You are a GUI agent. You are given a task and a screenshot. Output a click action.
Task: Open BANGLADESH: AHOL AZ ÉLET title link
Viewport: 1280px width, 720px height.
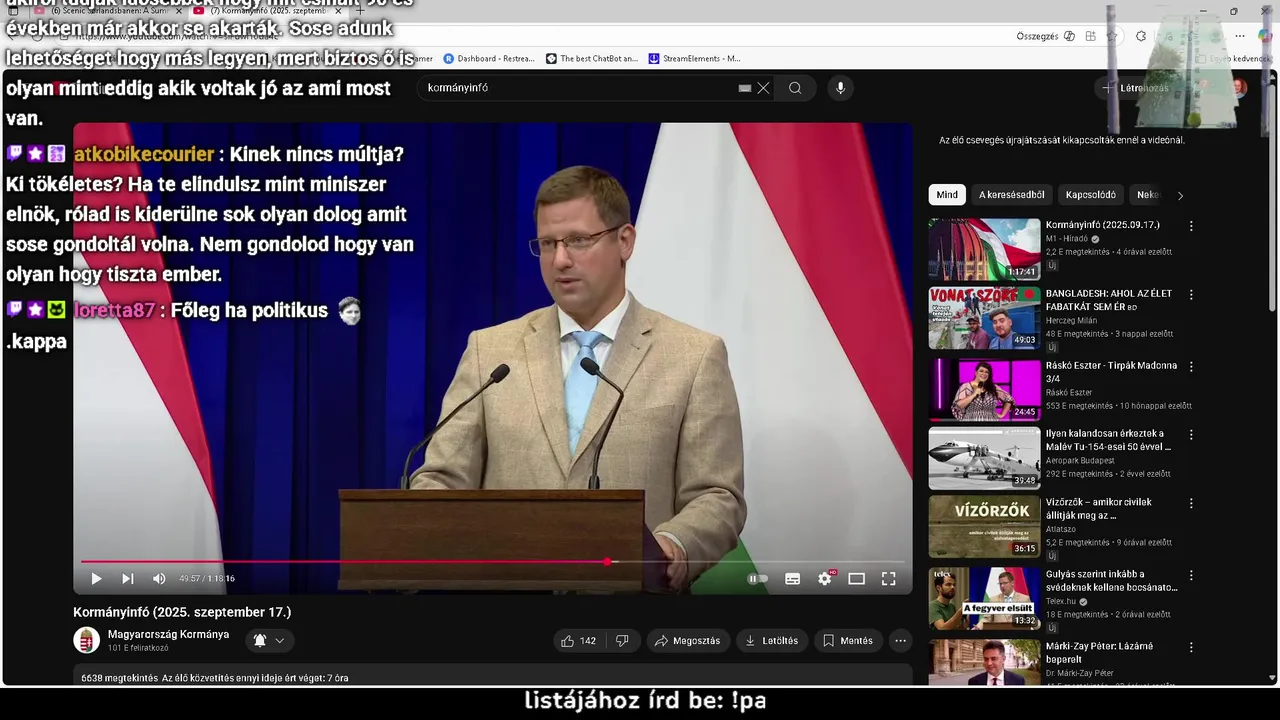1109,300
